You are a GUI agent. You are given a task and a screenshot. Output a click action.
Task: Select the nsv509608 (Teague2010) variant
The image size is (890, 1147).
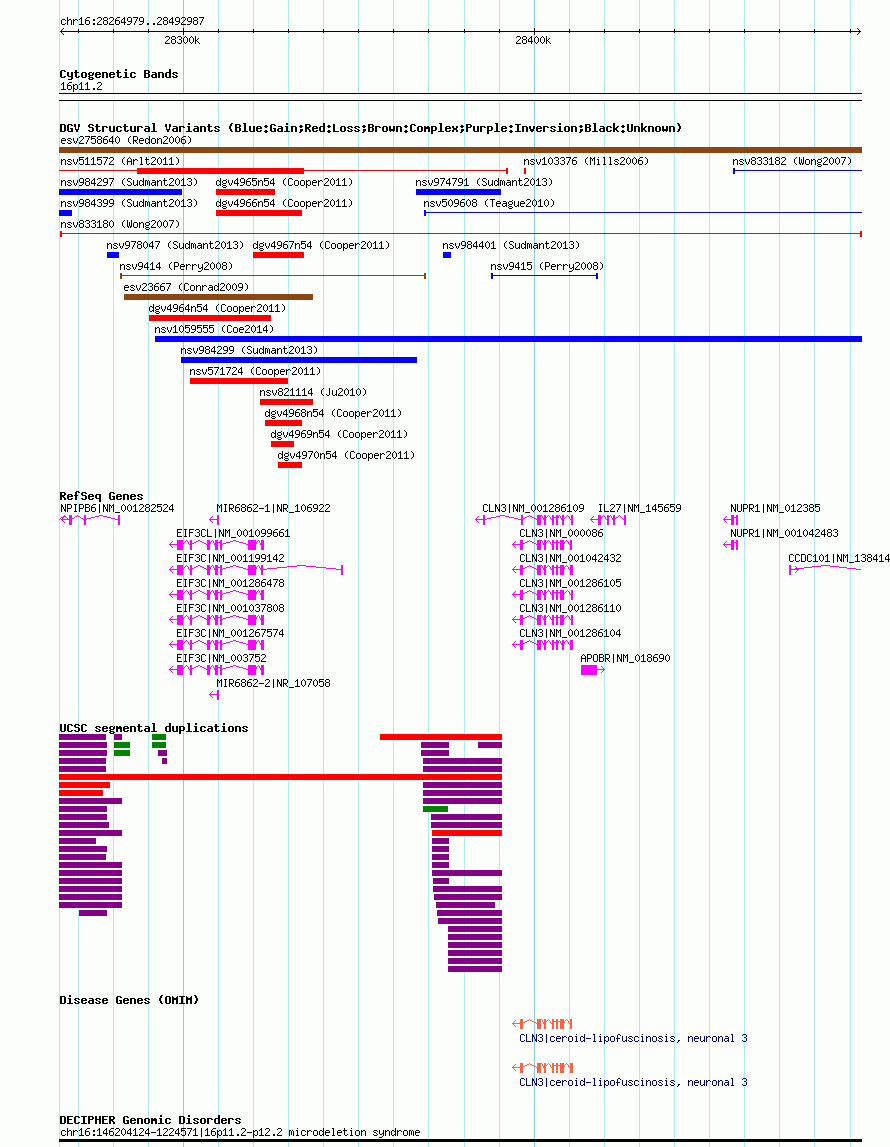point(489,203)
